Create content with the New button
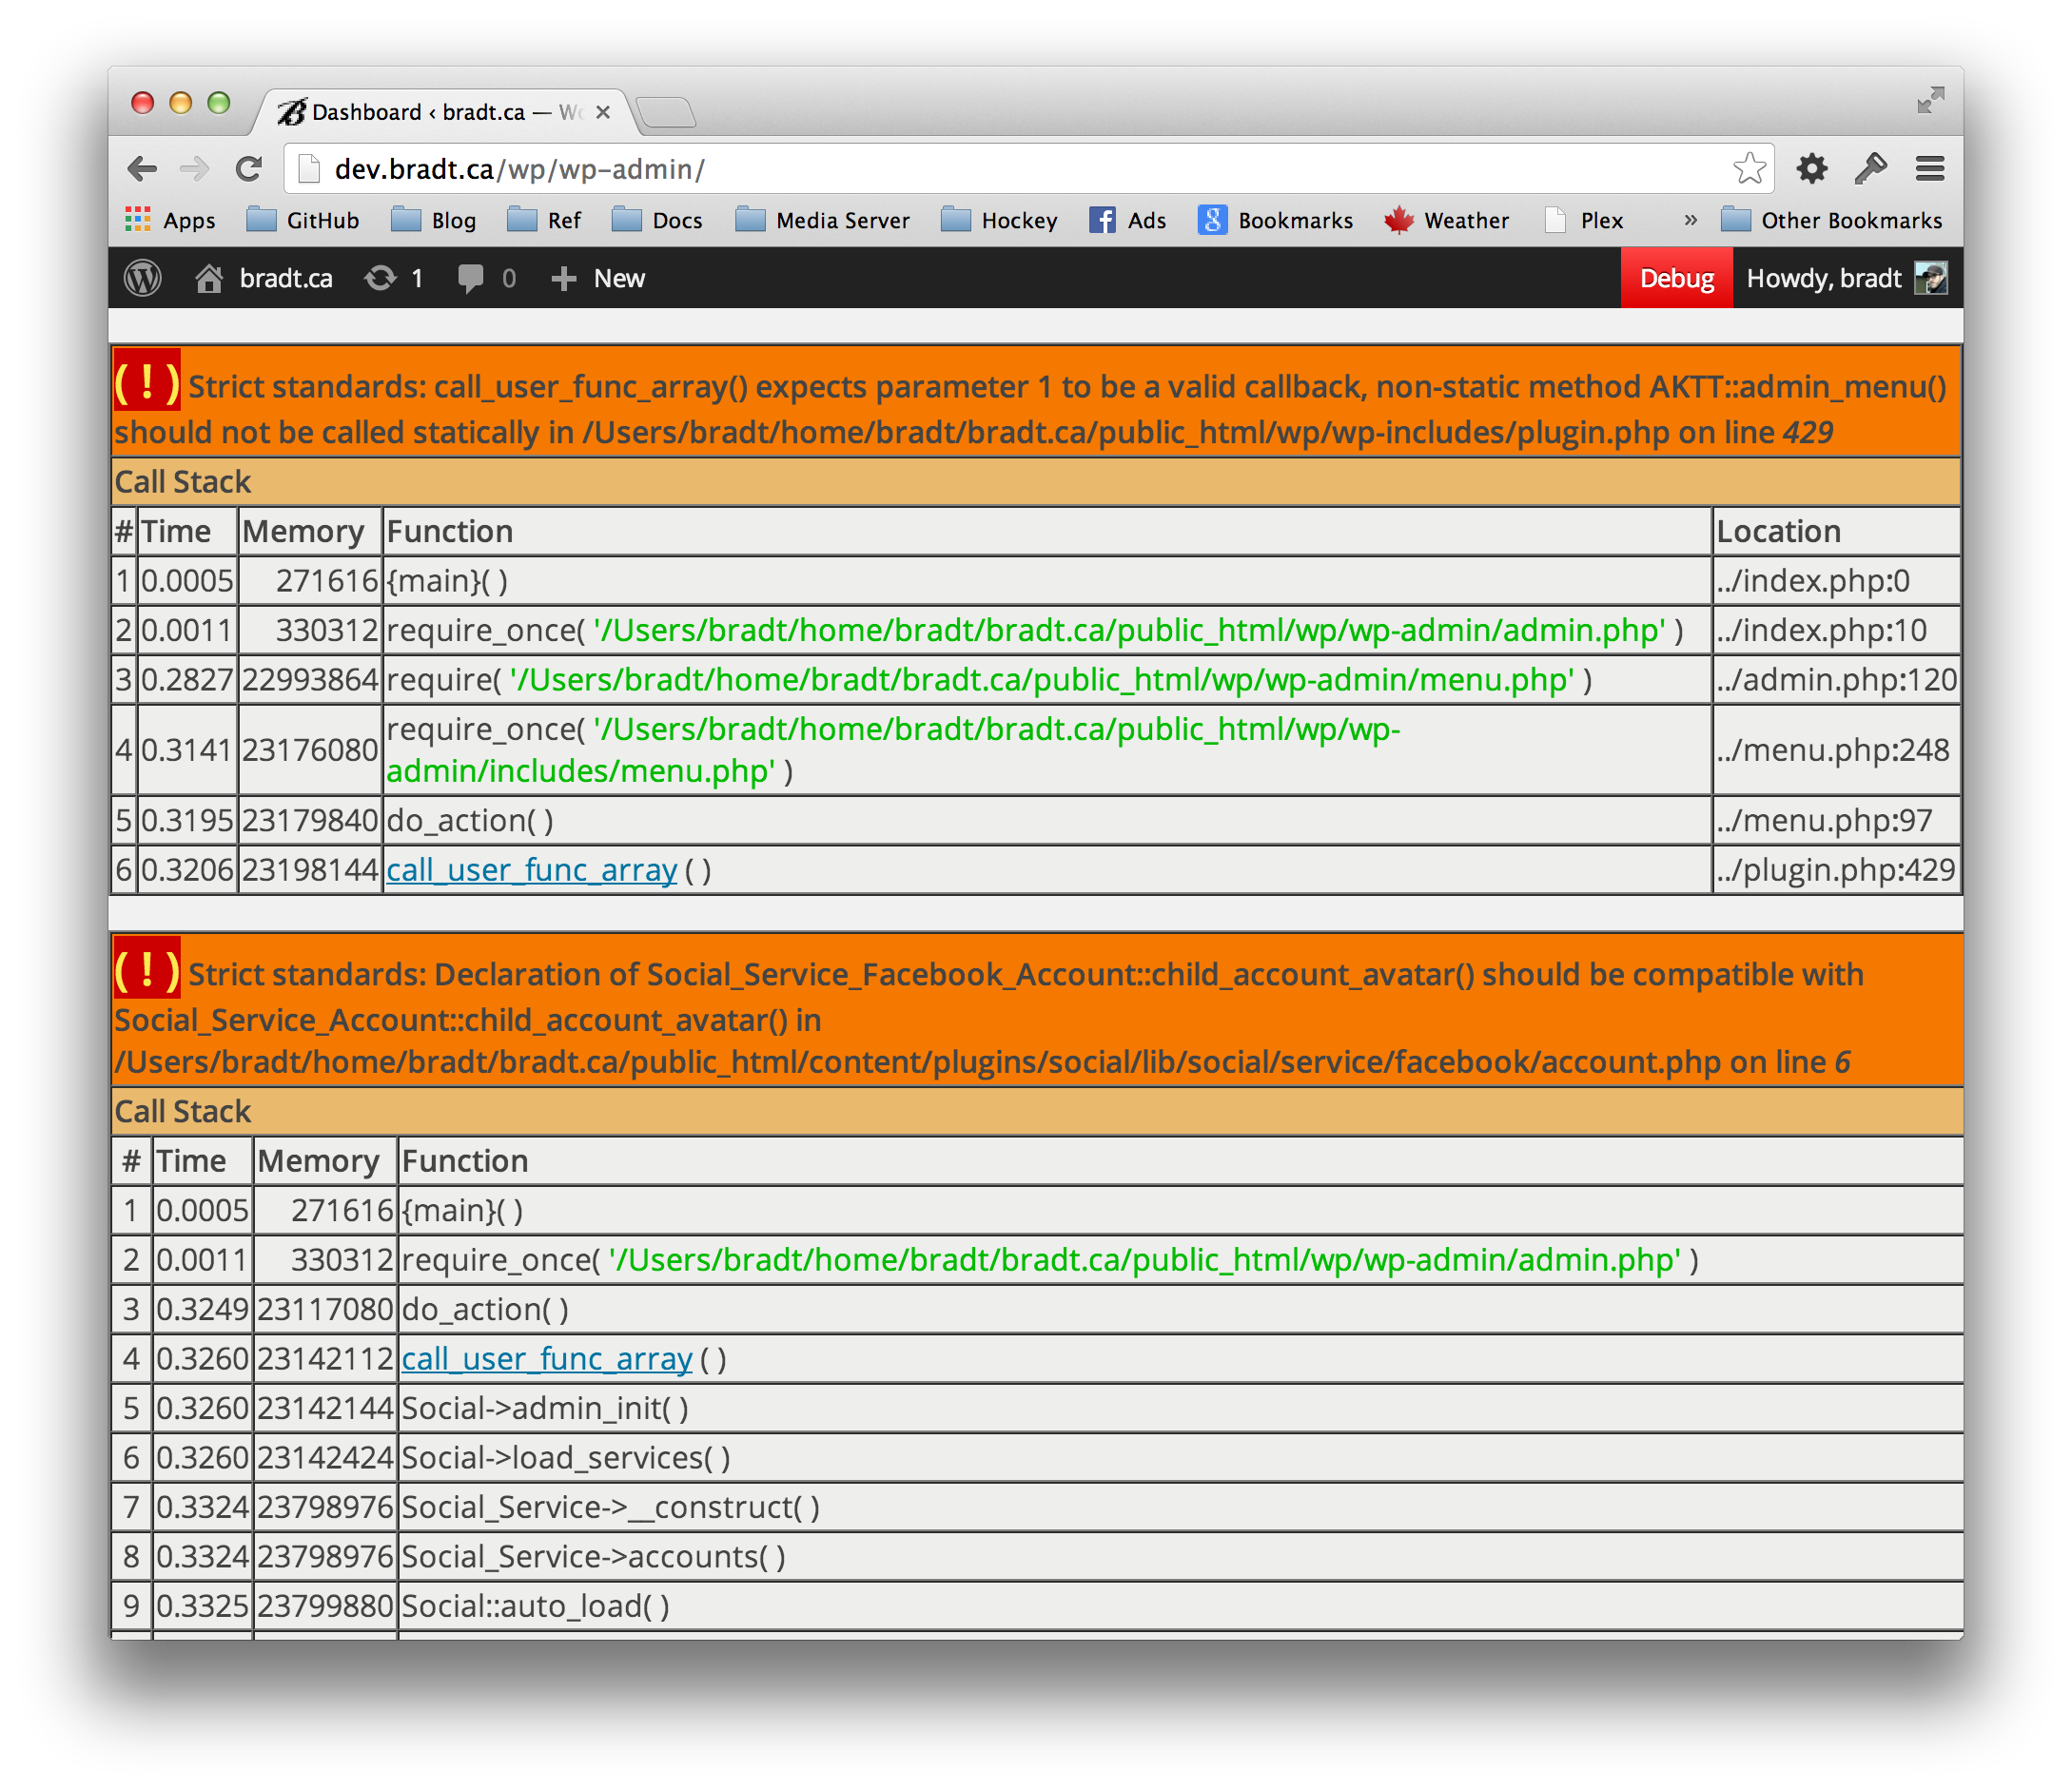 click(598, 278)
